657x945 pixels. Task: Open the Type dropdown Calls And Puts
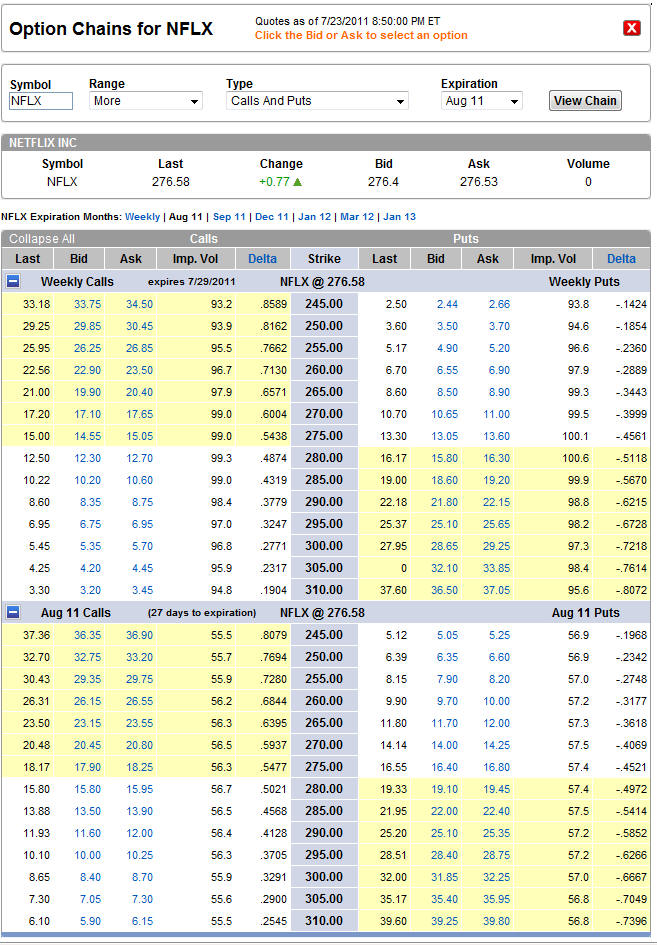click(x=317, y=101)
